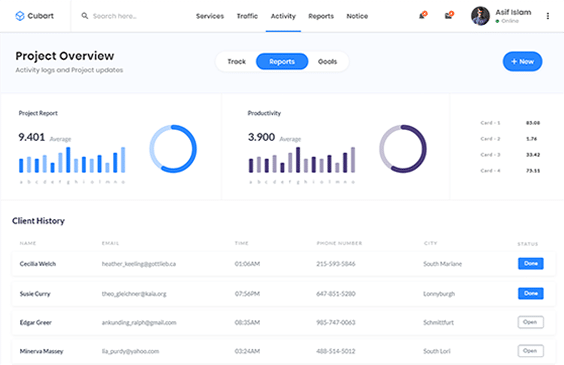Open the messages inbox icon
Image resolution: width=564 pixels, height=365 pixels.
click(449, 15)
